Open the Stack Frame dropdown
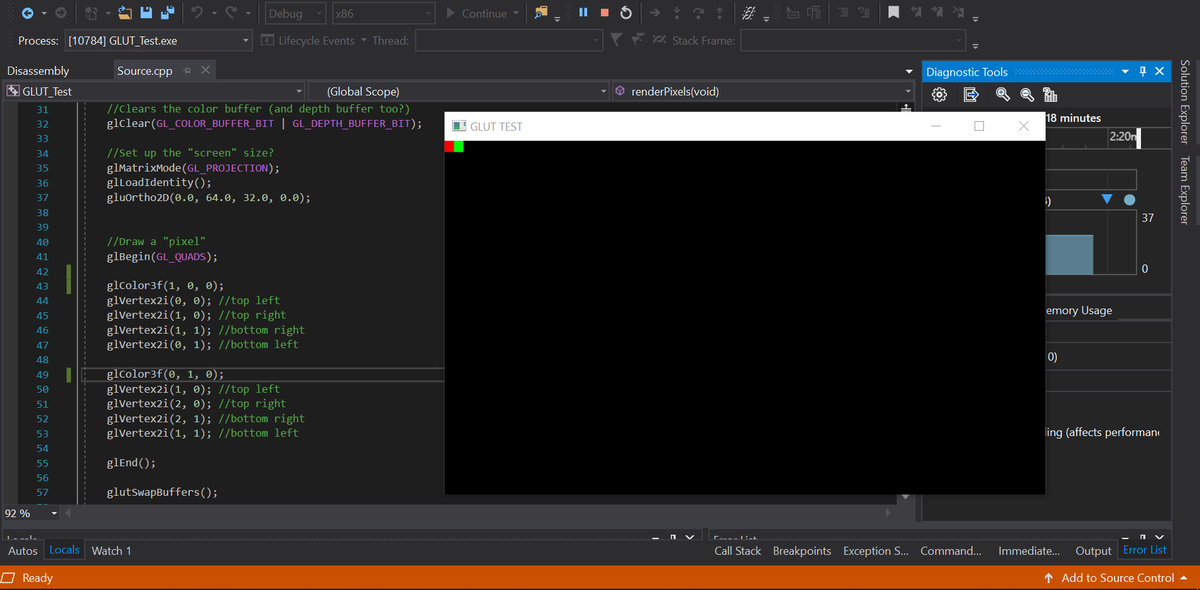Image resolution: width=1200 pixels, height=590 pixels. pos(854,41)
